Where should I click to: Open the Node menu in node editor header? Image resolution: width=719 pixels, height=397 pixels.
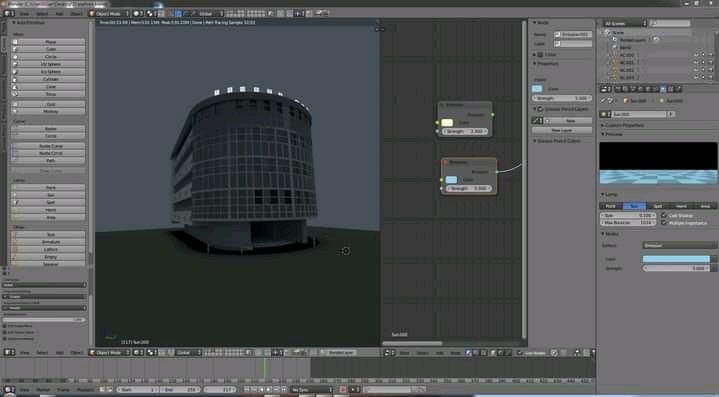[455, 353]
